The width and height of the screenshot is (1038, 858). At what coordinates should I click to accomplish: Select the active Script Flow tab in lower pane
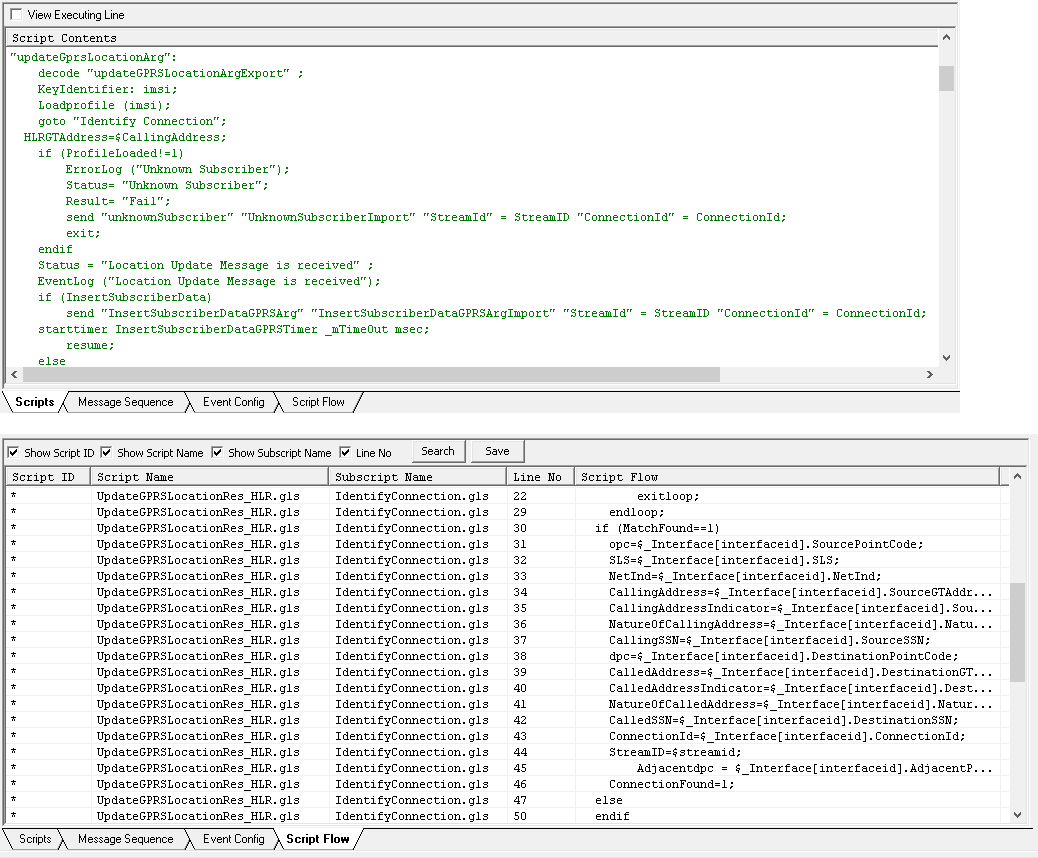pyautogui.click(x=318, y=839)
